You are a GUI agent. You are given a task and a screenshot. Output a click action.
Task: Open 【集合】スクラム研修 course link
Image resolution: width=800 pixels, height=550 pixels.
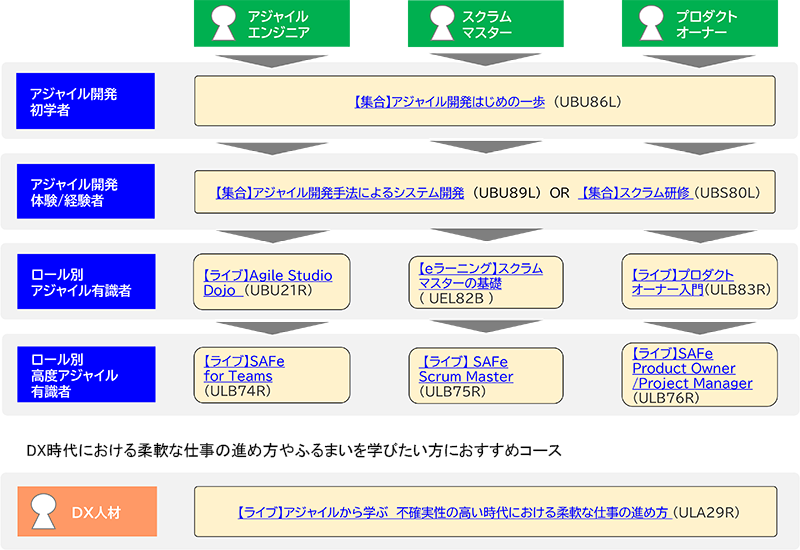pyautogui.click(x=635, y=193)
